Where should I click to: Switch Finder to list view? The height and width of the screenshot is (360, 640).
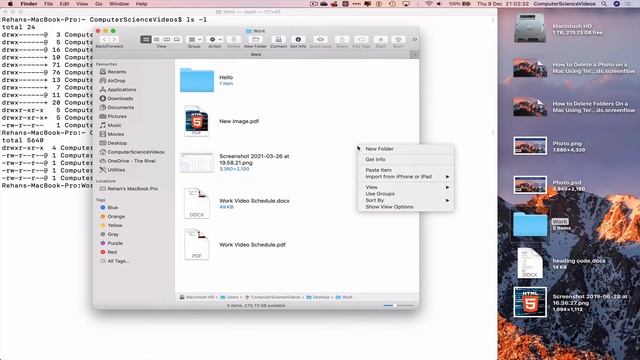coord(156,40)
